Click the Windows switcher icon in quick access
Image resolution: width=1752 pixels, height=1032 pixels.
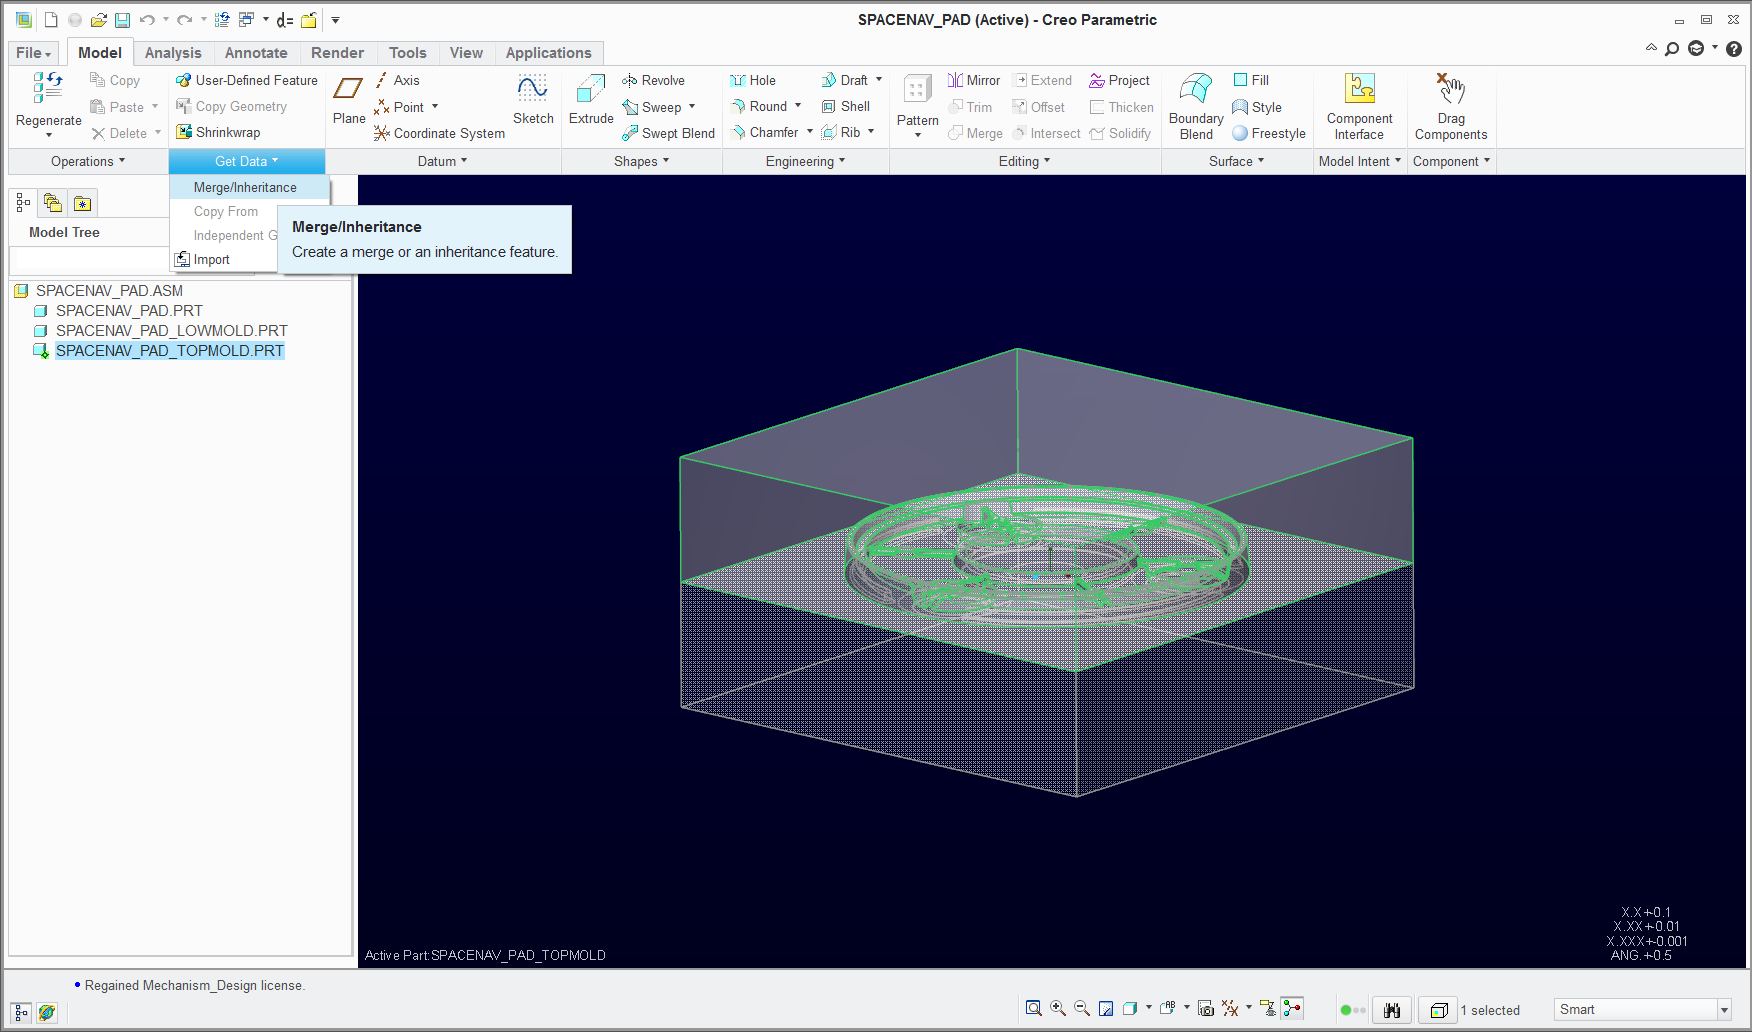[246, 20]
